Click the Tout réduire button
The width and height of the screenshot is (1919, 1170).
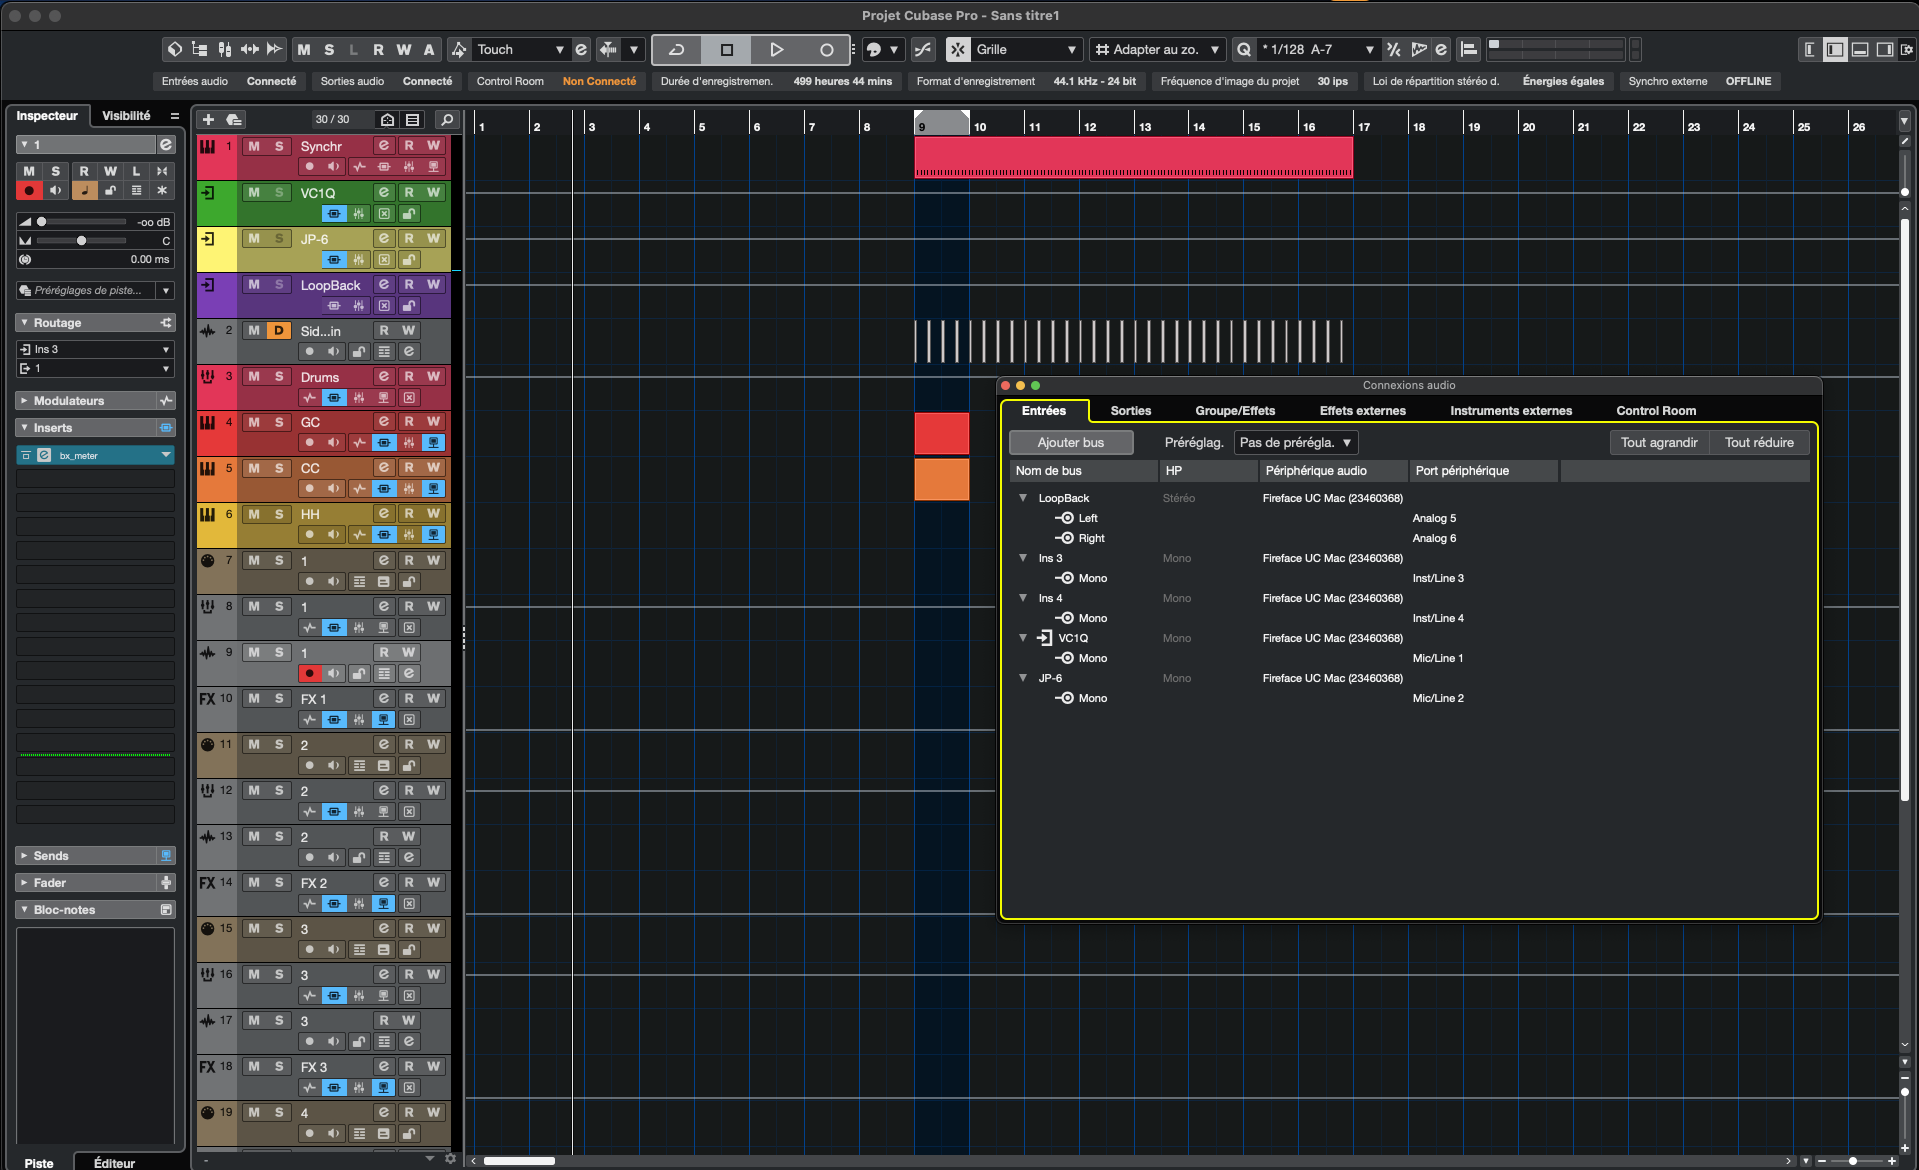[1758, 443]
